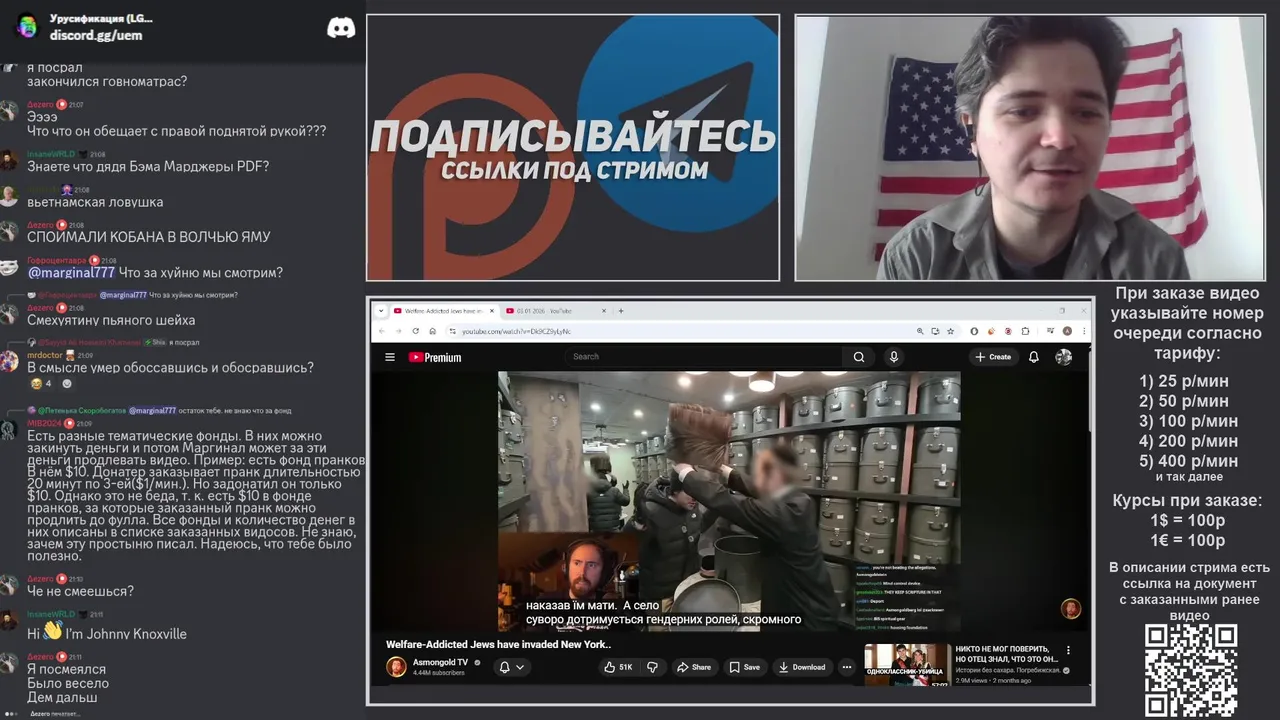Open YouTube notifications bell in the header

1034,357
